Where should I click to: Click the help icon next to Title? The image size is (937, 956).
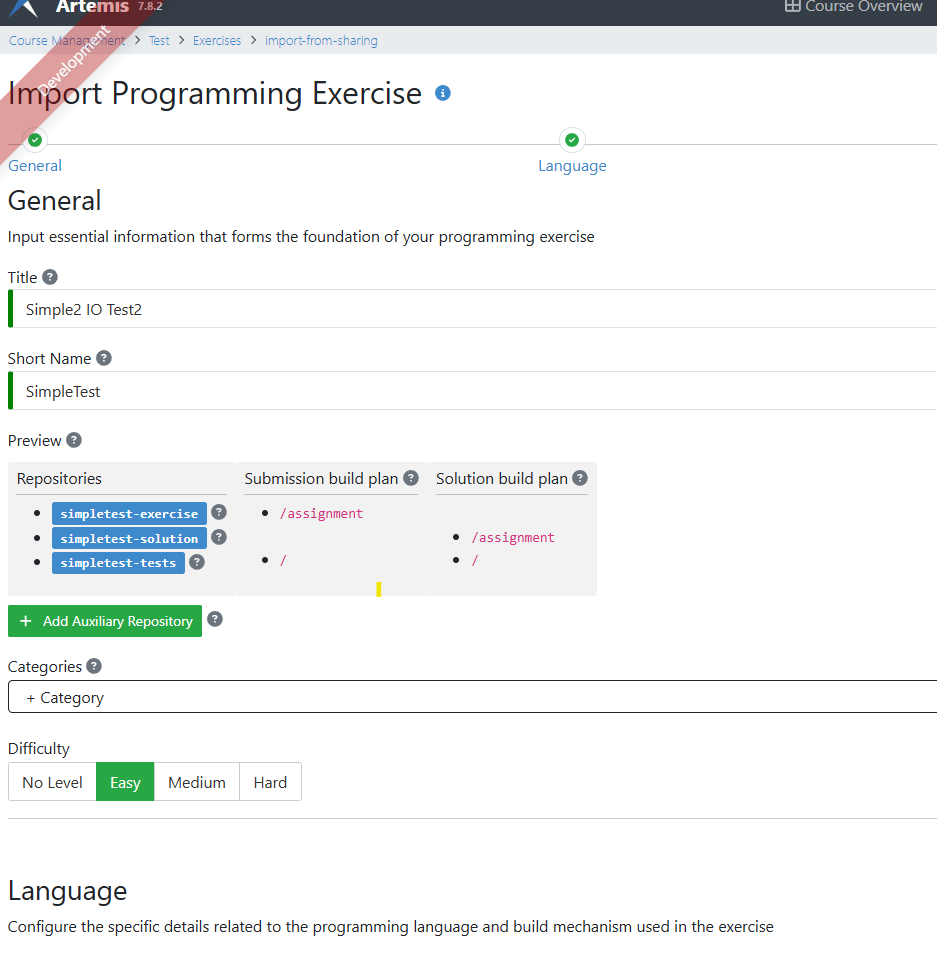click(50, 277)
